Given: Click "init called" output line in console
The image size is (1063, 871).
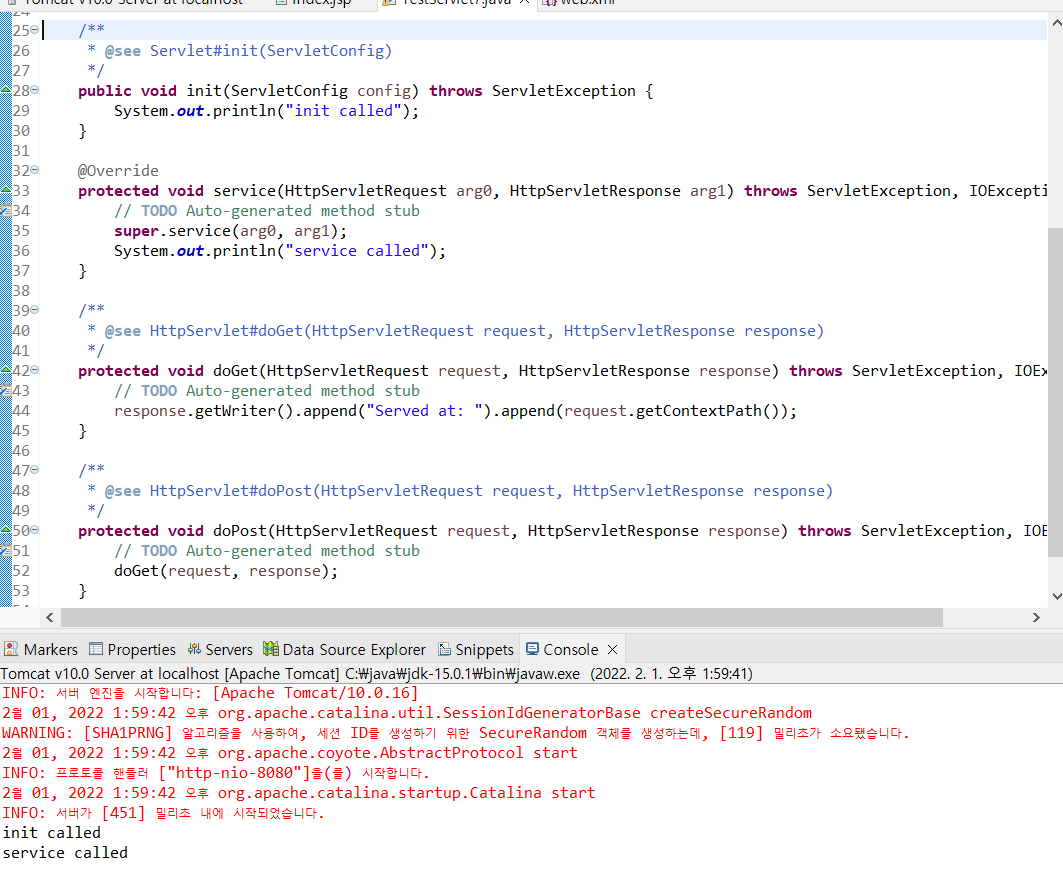Looking at the screenshot, I should (x=52, y=832).
